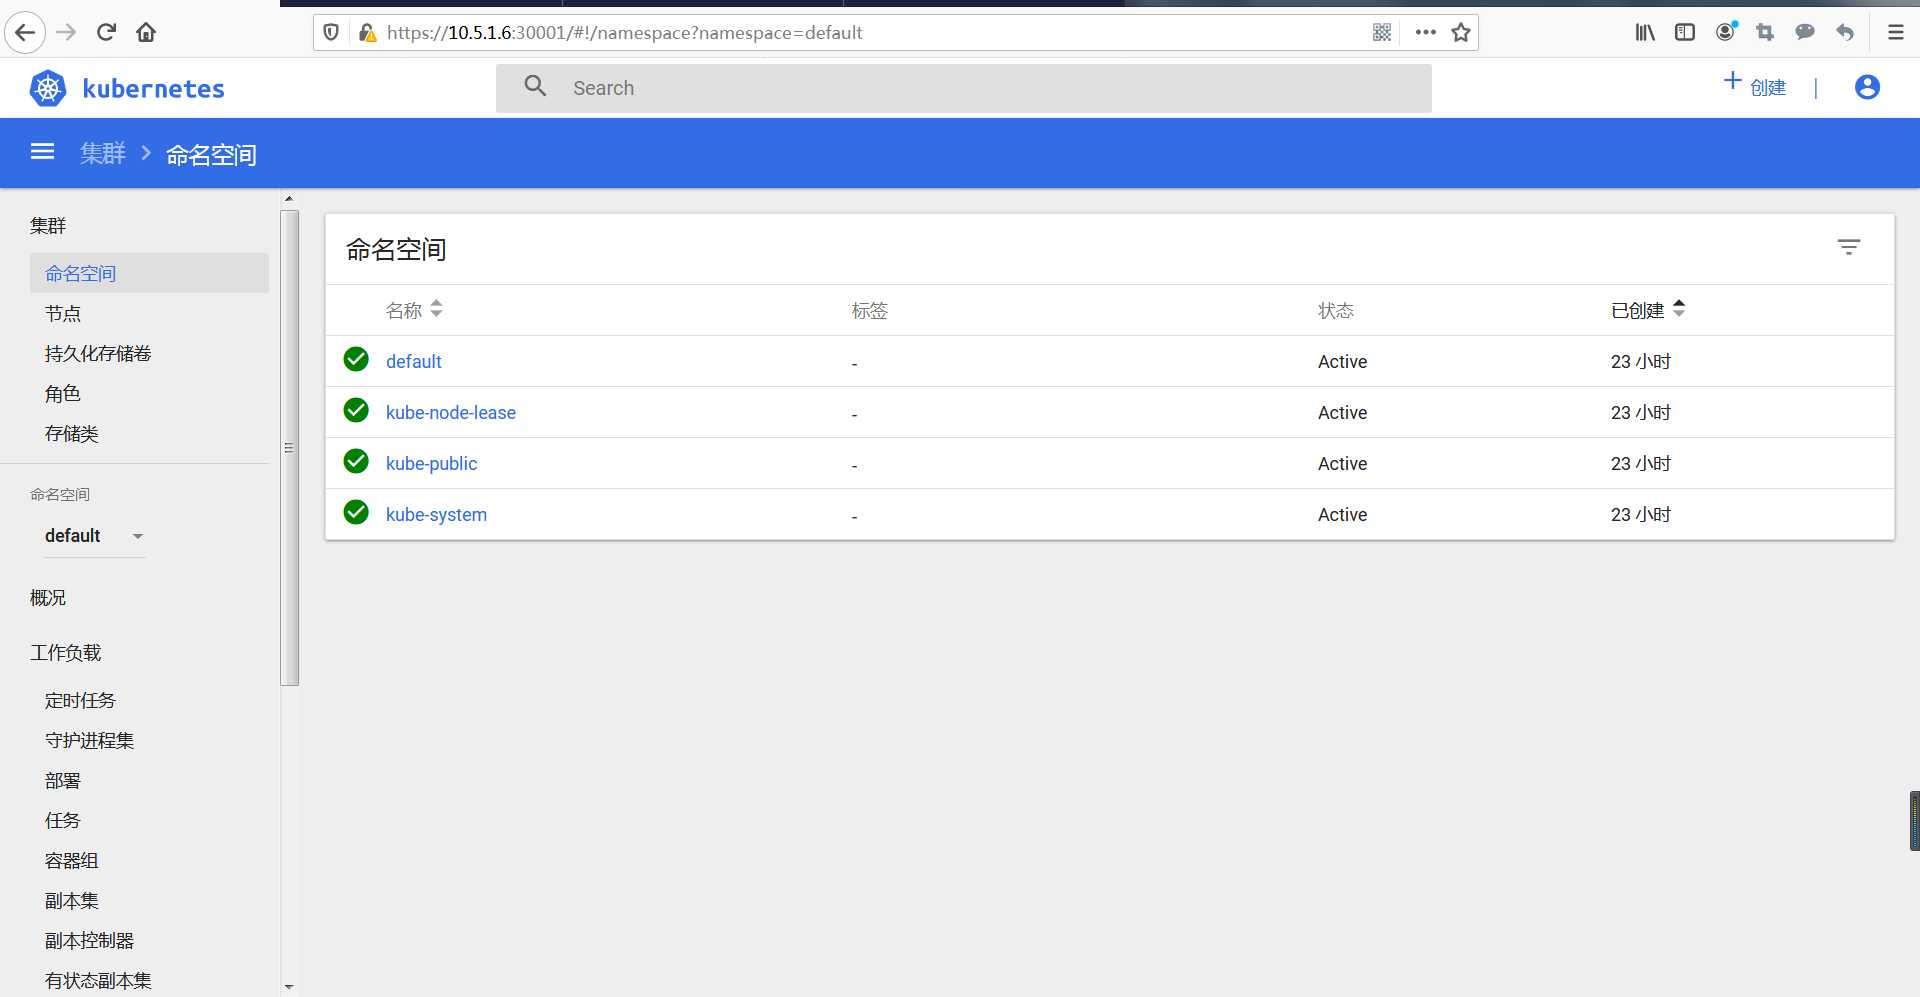Click Active status in kube-system row
Viewport: 1920px width, 997px height.
pos(1342,514)
